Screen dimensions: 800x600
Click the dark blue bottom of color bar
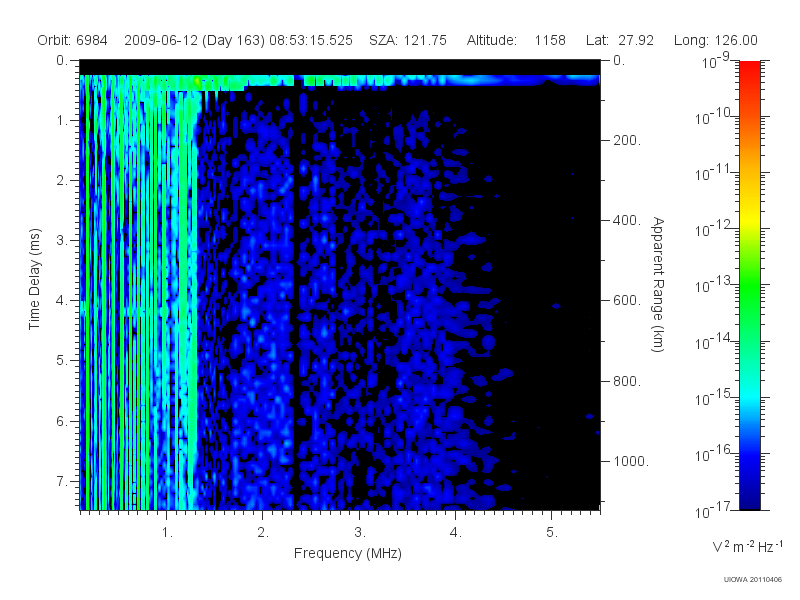pyautogui.click(x=750, y=497)
